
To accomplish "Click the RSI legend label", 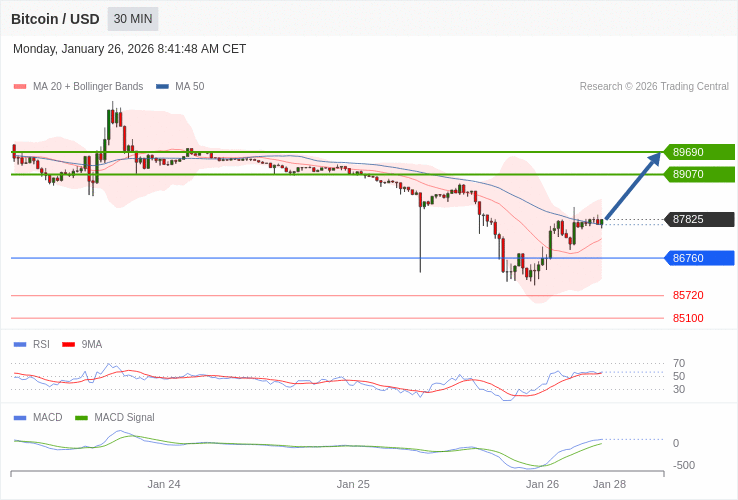I will [x=41, y=345].
